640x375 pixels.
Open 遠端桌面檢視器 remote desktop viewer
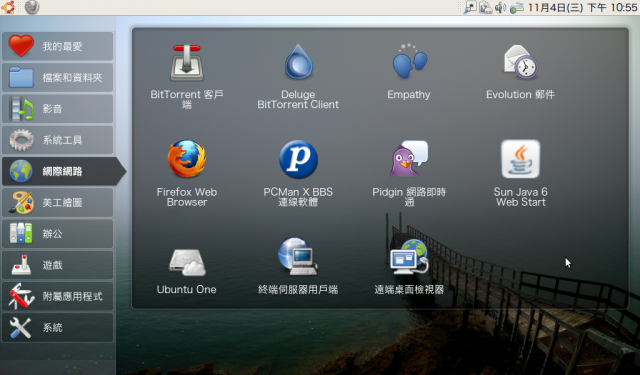coord(409,266)
